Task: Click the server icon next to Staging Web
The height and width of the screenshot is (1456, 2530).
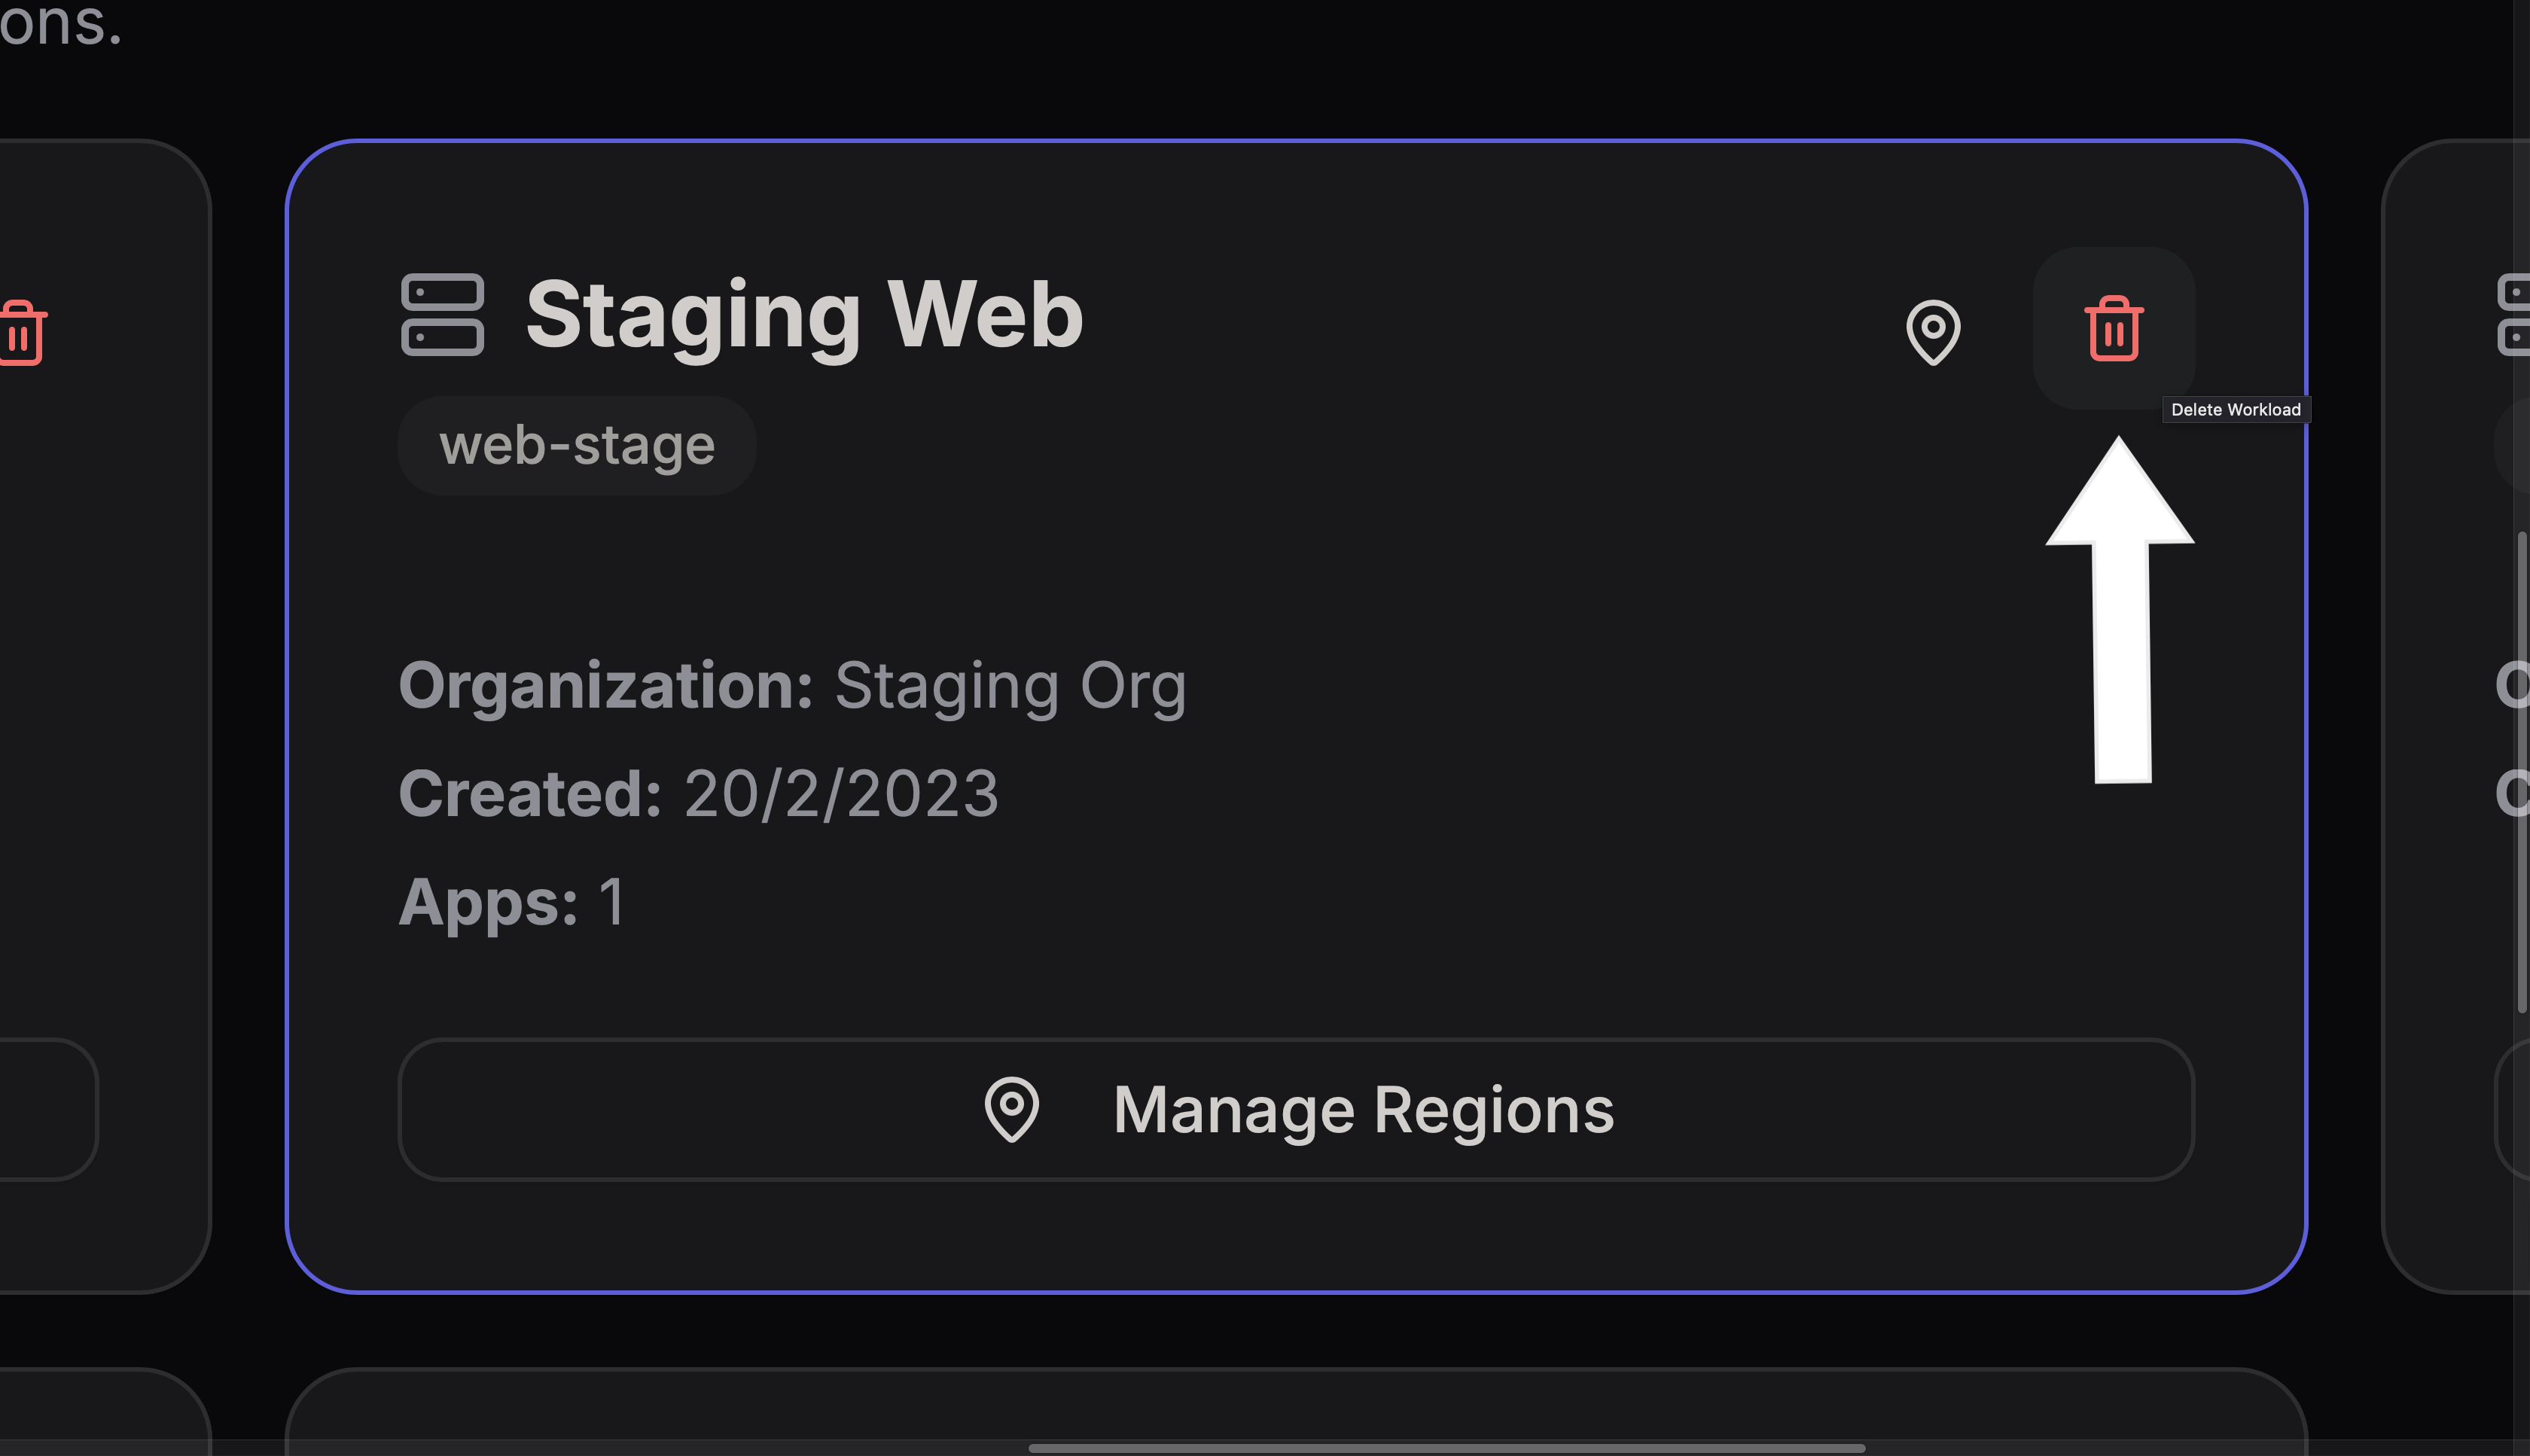Action: [442, 314]
